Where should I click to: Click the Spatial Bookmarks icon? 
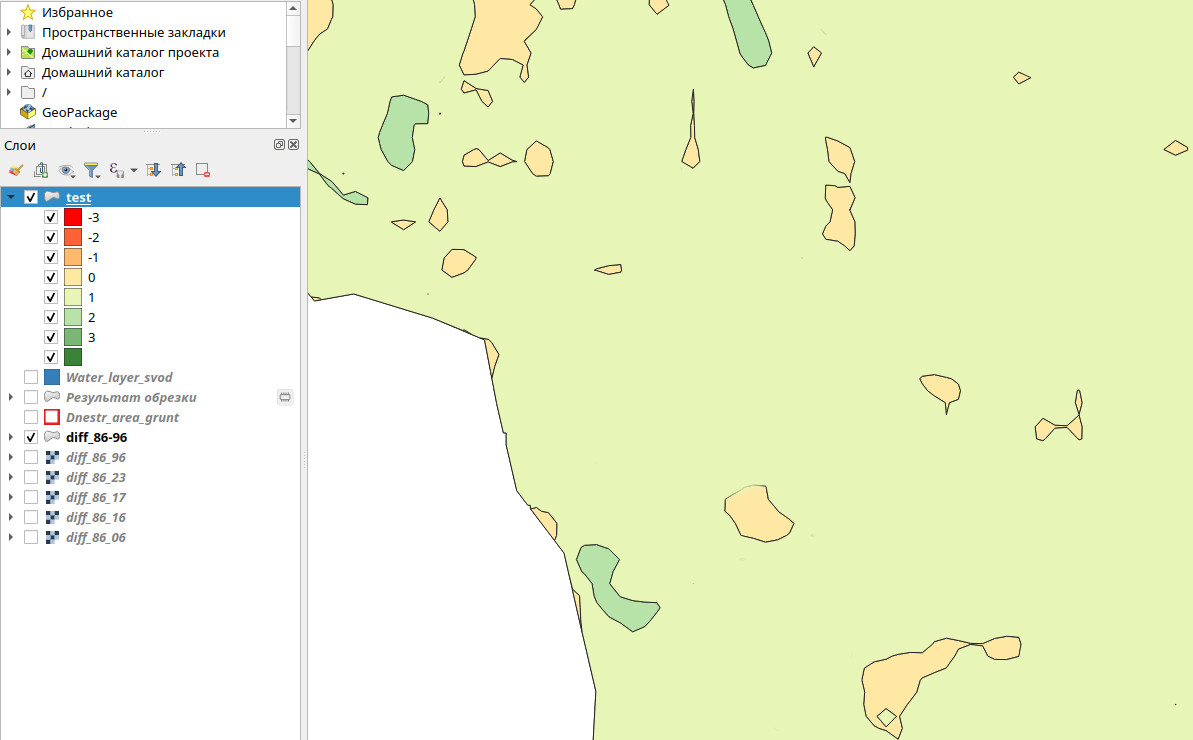[28, 32]
